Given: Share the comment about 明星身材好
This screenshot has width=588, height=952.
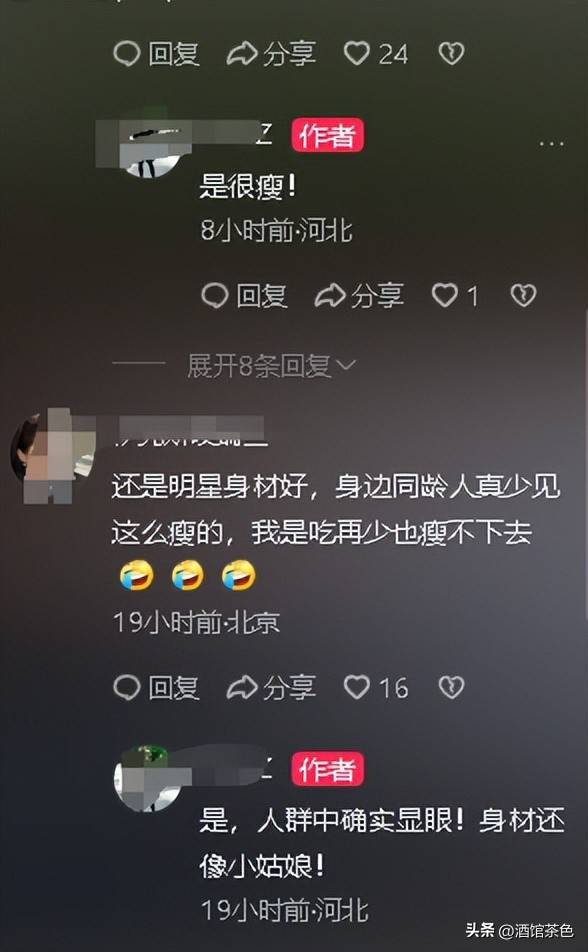Looking at the screenshot, I should [x=271, y=687].
